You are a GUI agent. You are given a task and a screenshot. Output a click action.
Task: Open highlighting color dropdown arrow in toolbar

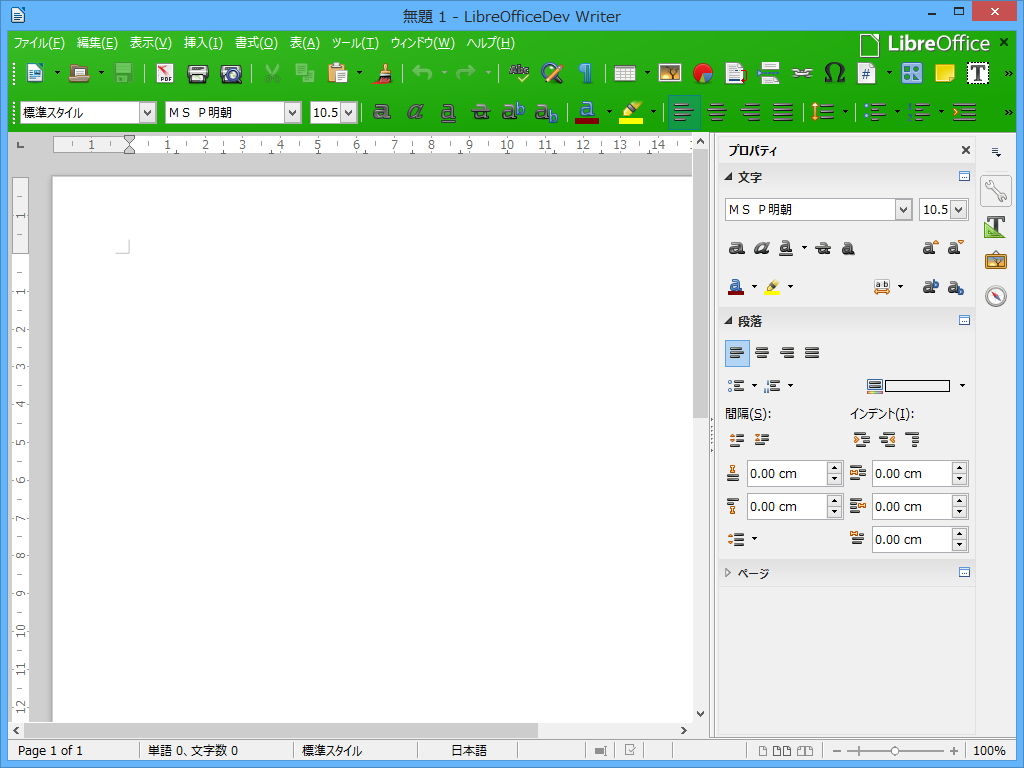pyautogui.click(x=653, y=112)
